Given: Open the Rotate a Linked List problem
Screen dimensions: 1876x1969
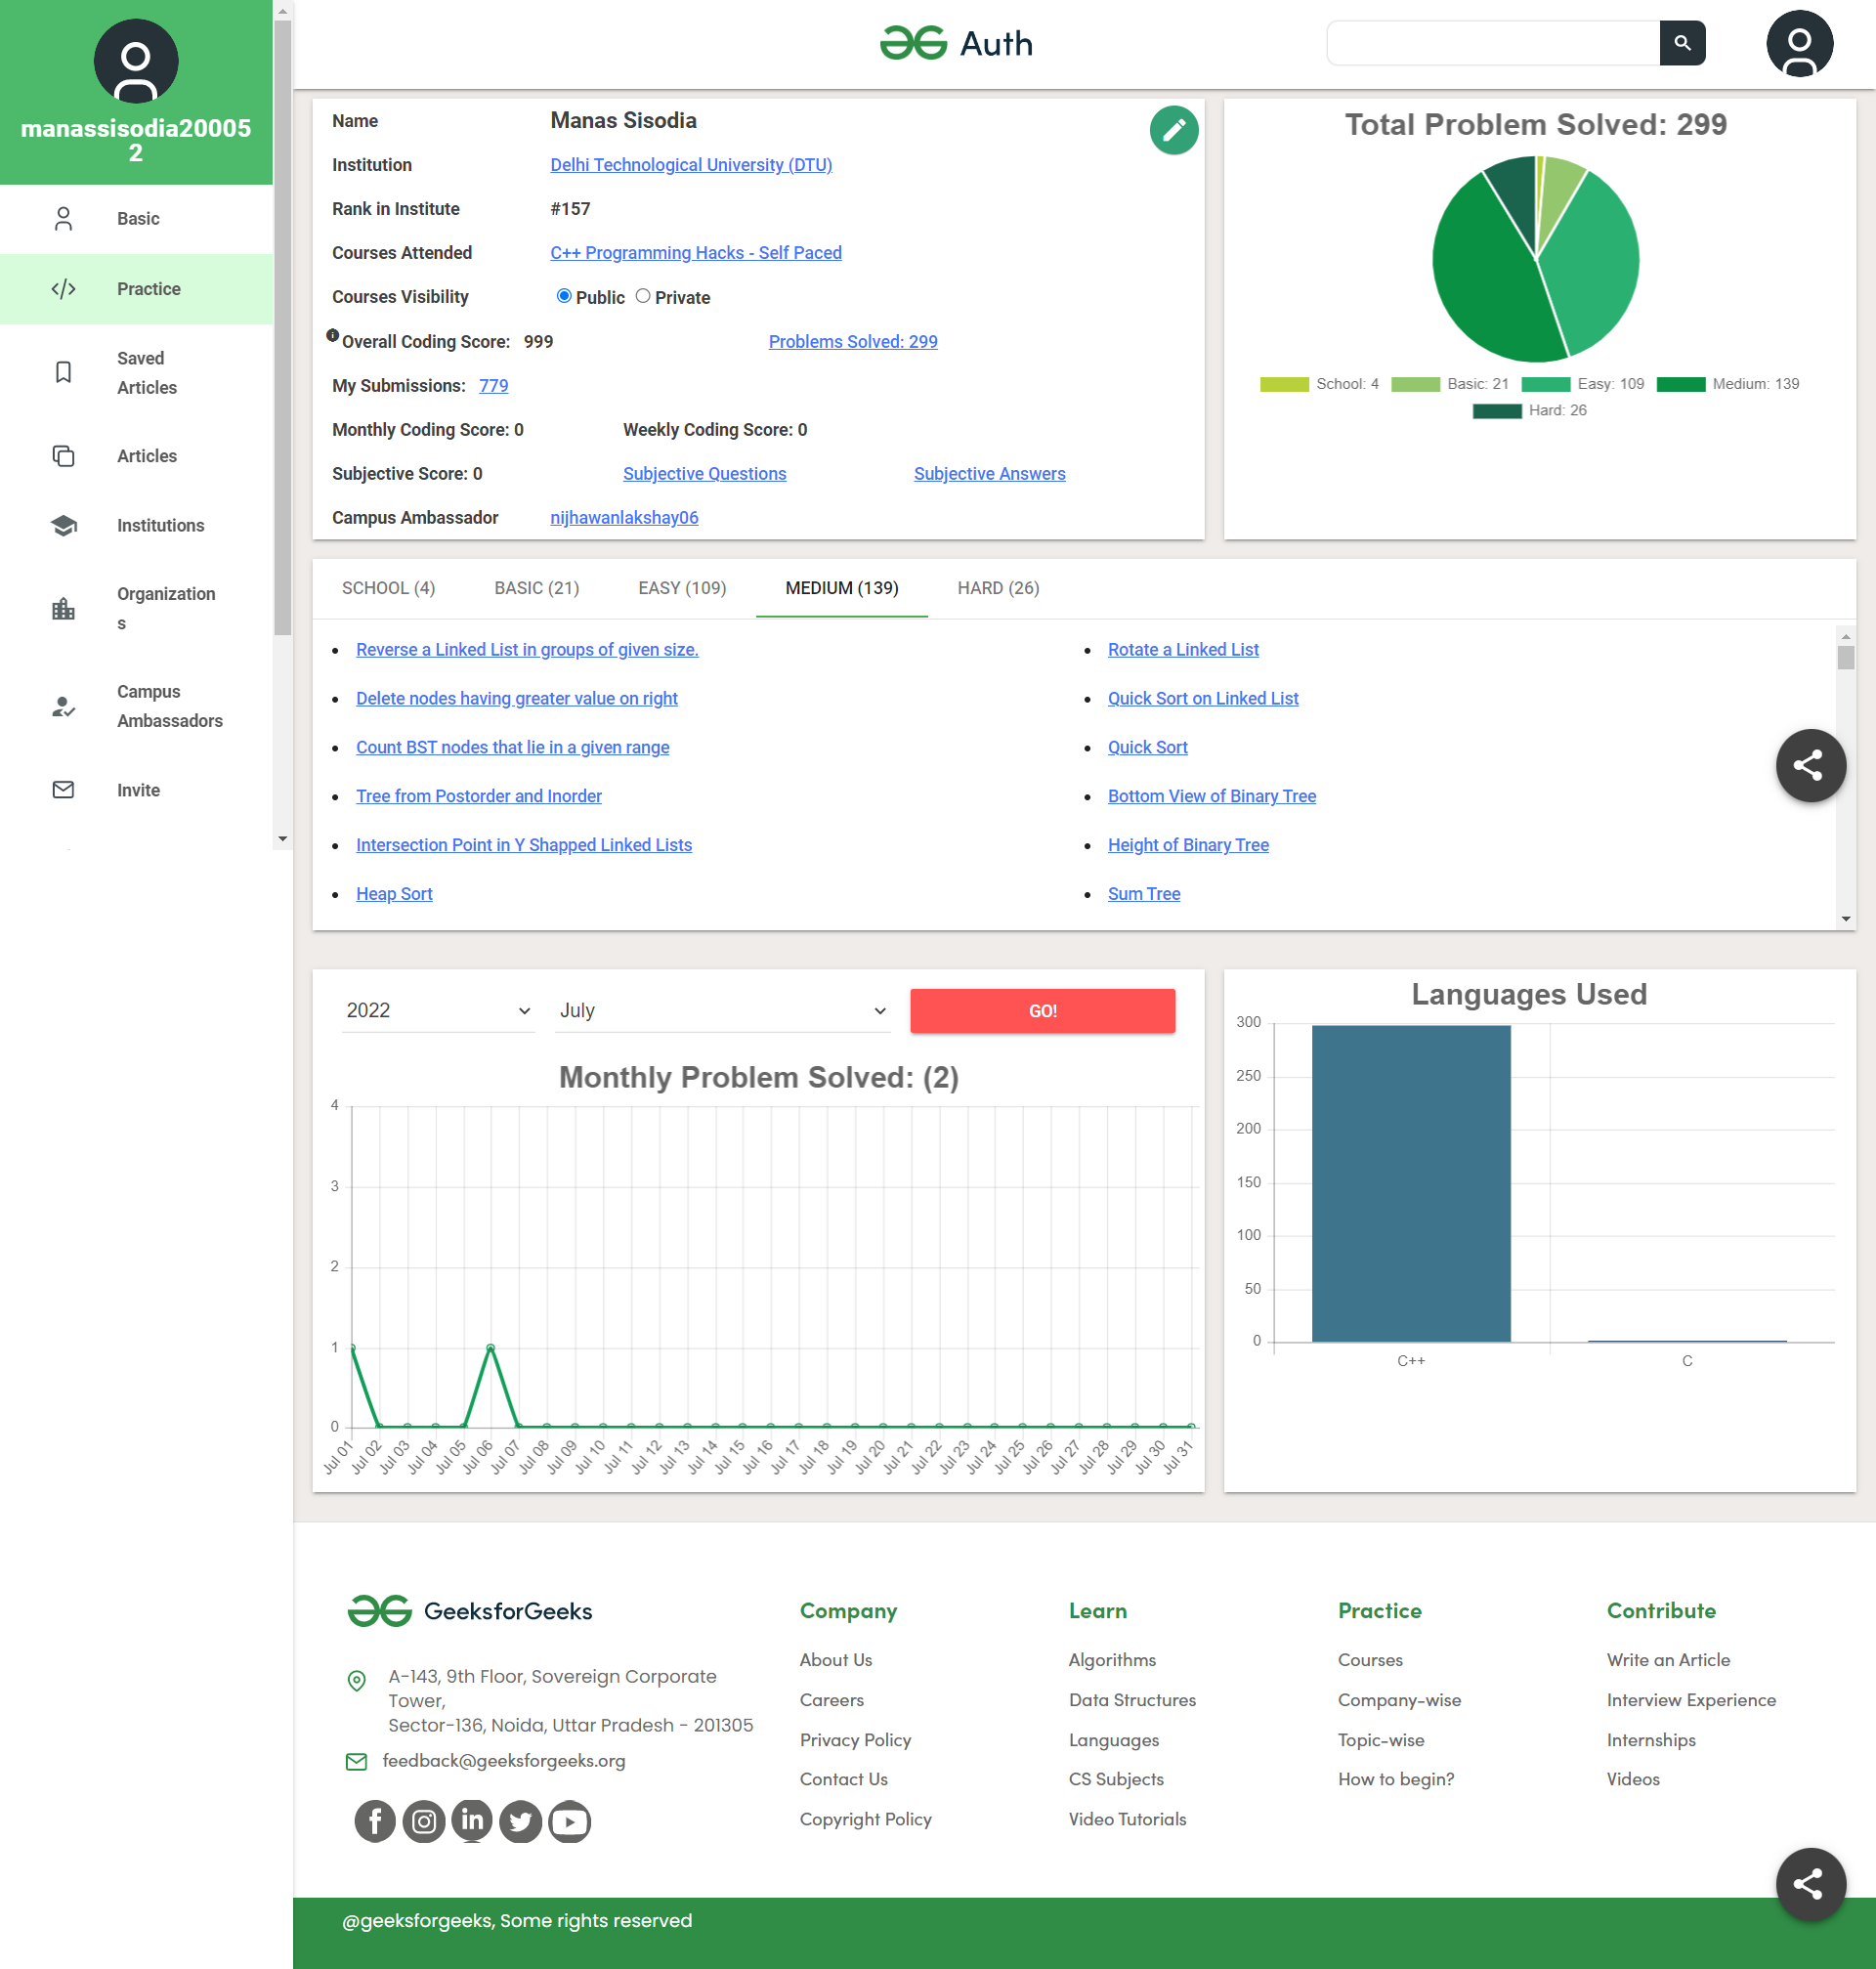Looking at the screenshot, I should point(1182,650).
